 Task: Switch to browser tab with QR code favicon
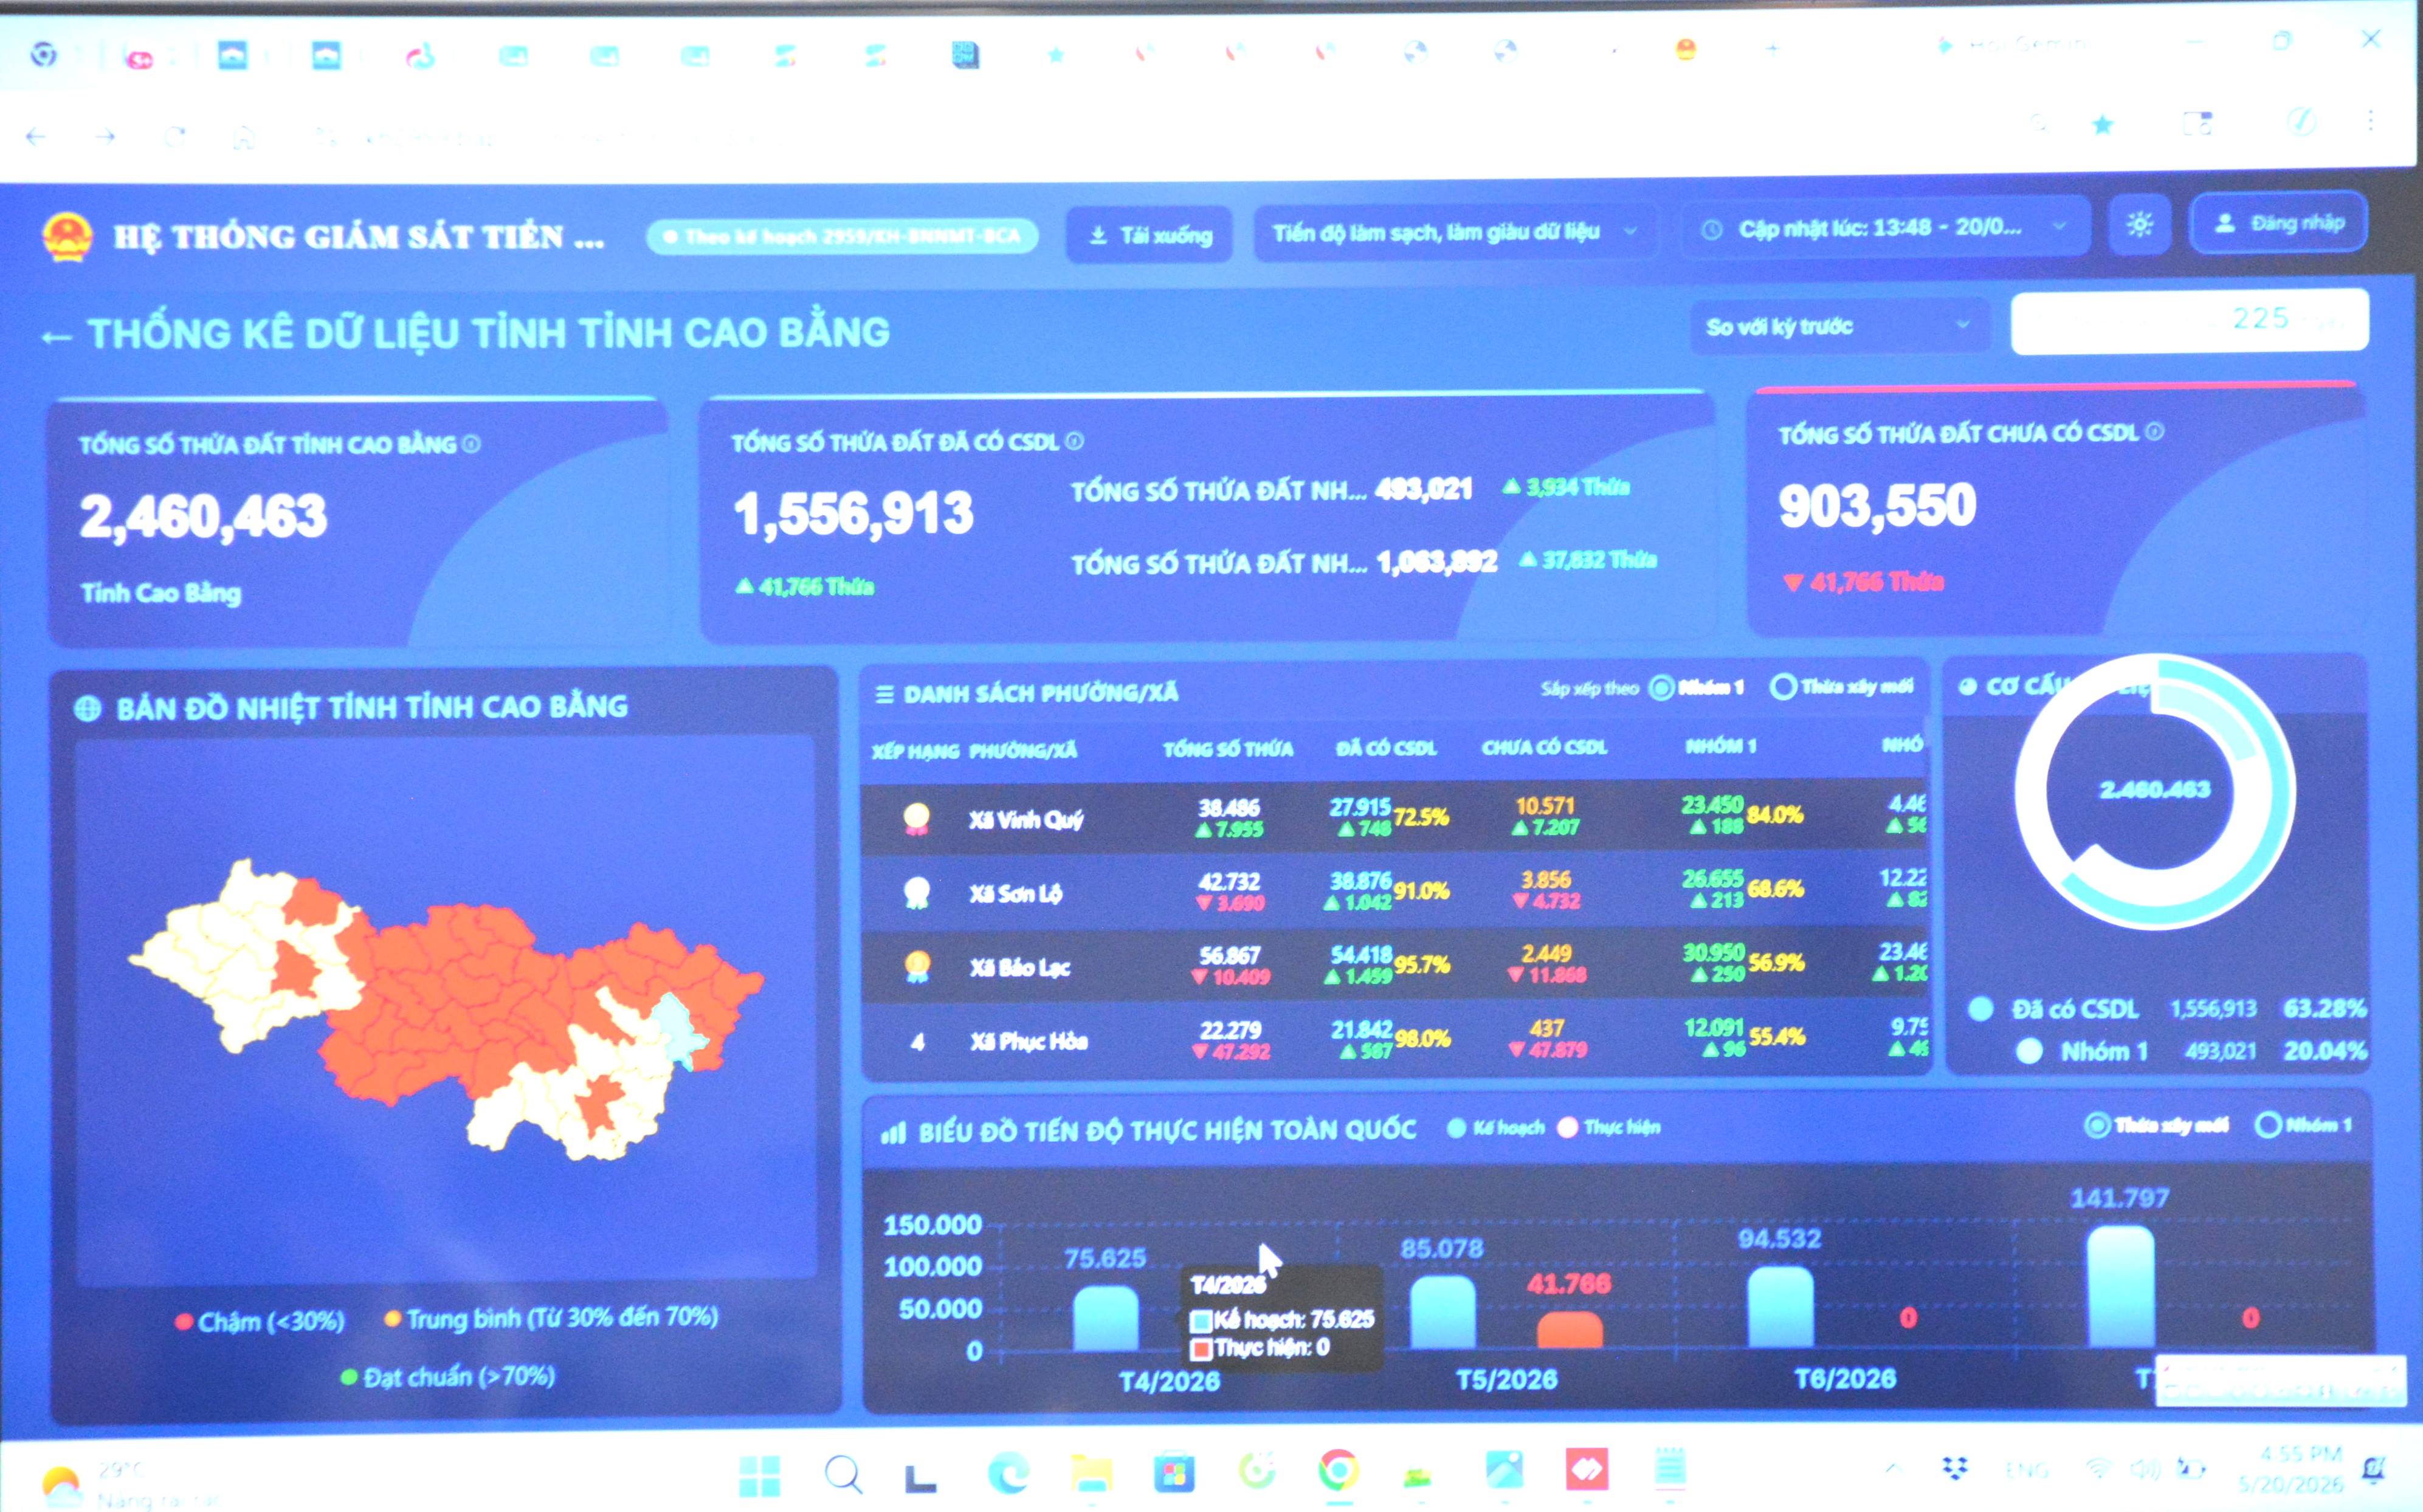click(x=965, y=54)
